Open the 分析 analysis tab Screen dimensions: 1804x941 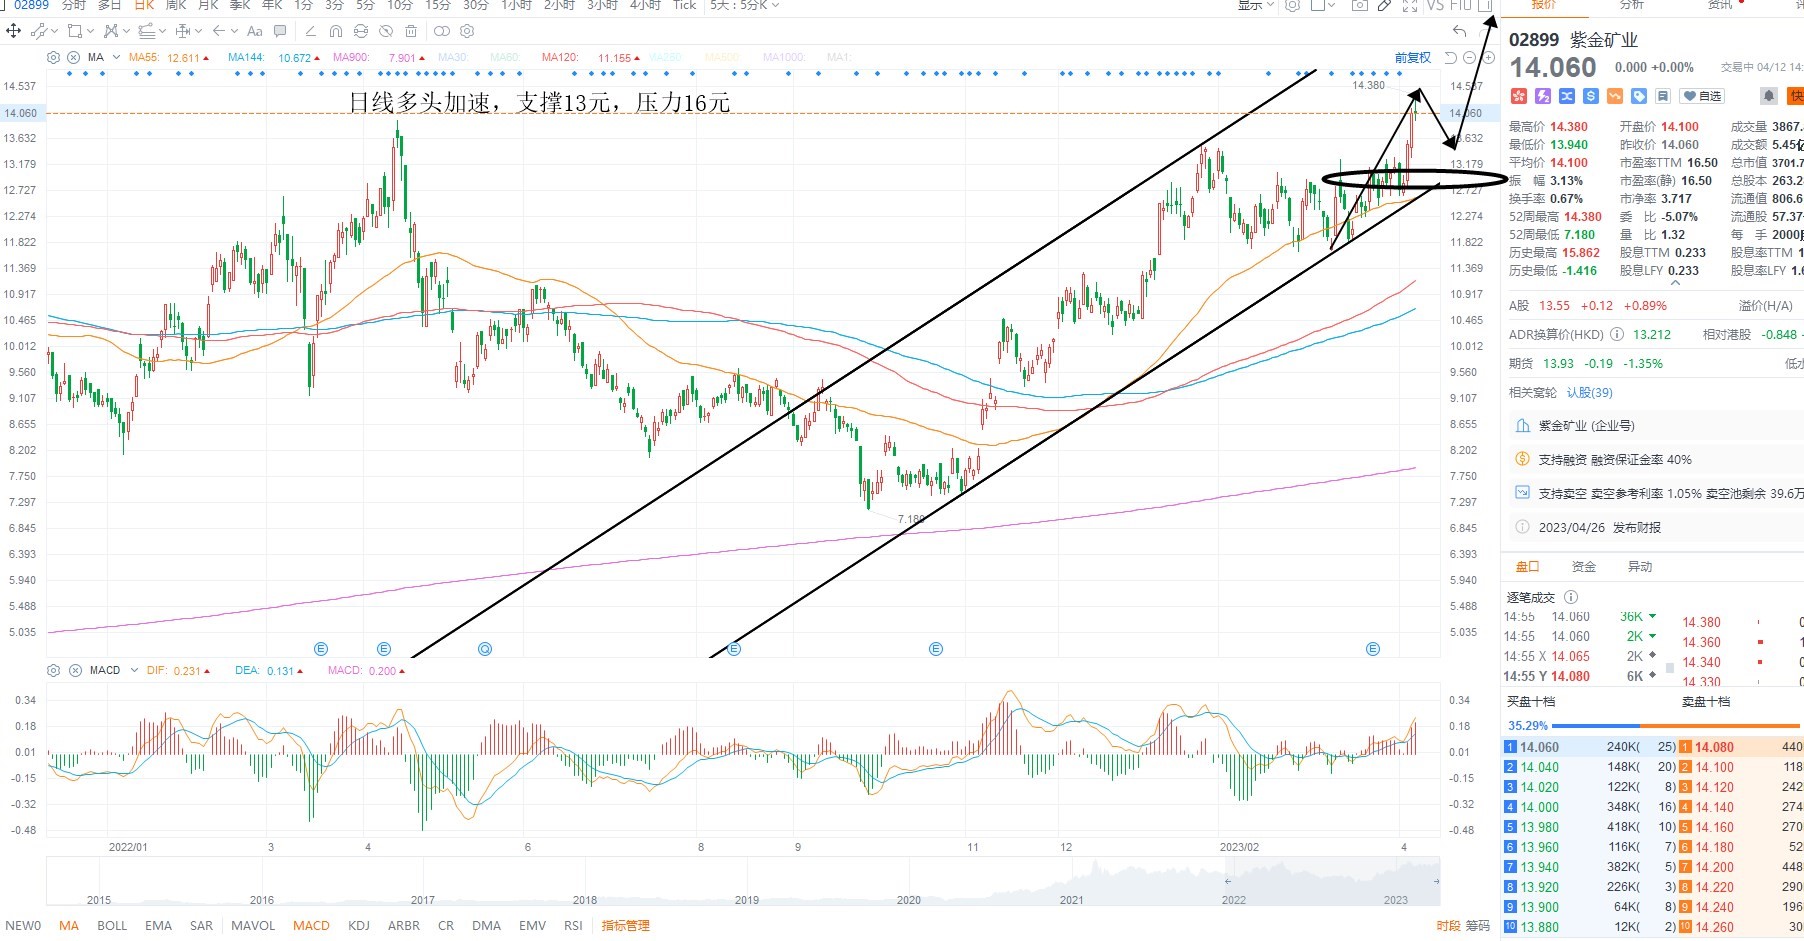[x=1631, y=5]
